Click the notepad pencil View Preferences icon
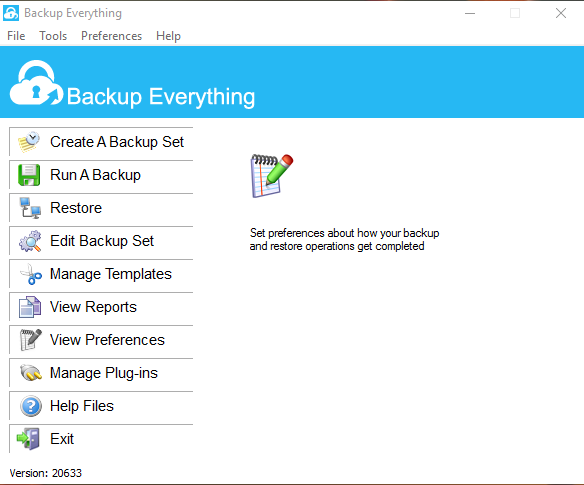 31,340
